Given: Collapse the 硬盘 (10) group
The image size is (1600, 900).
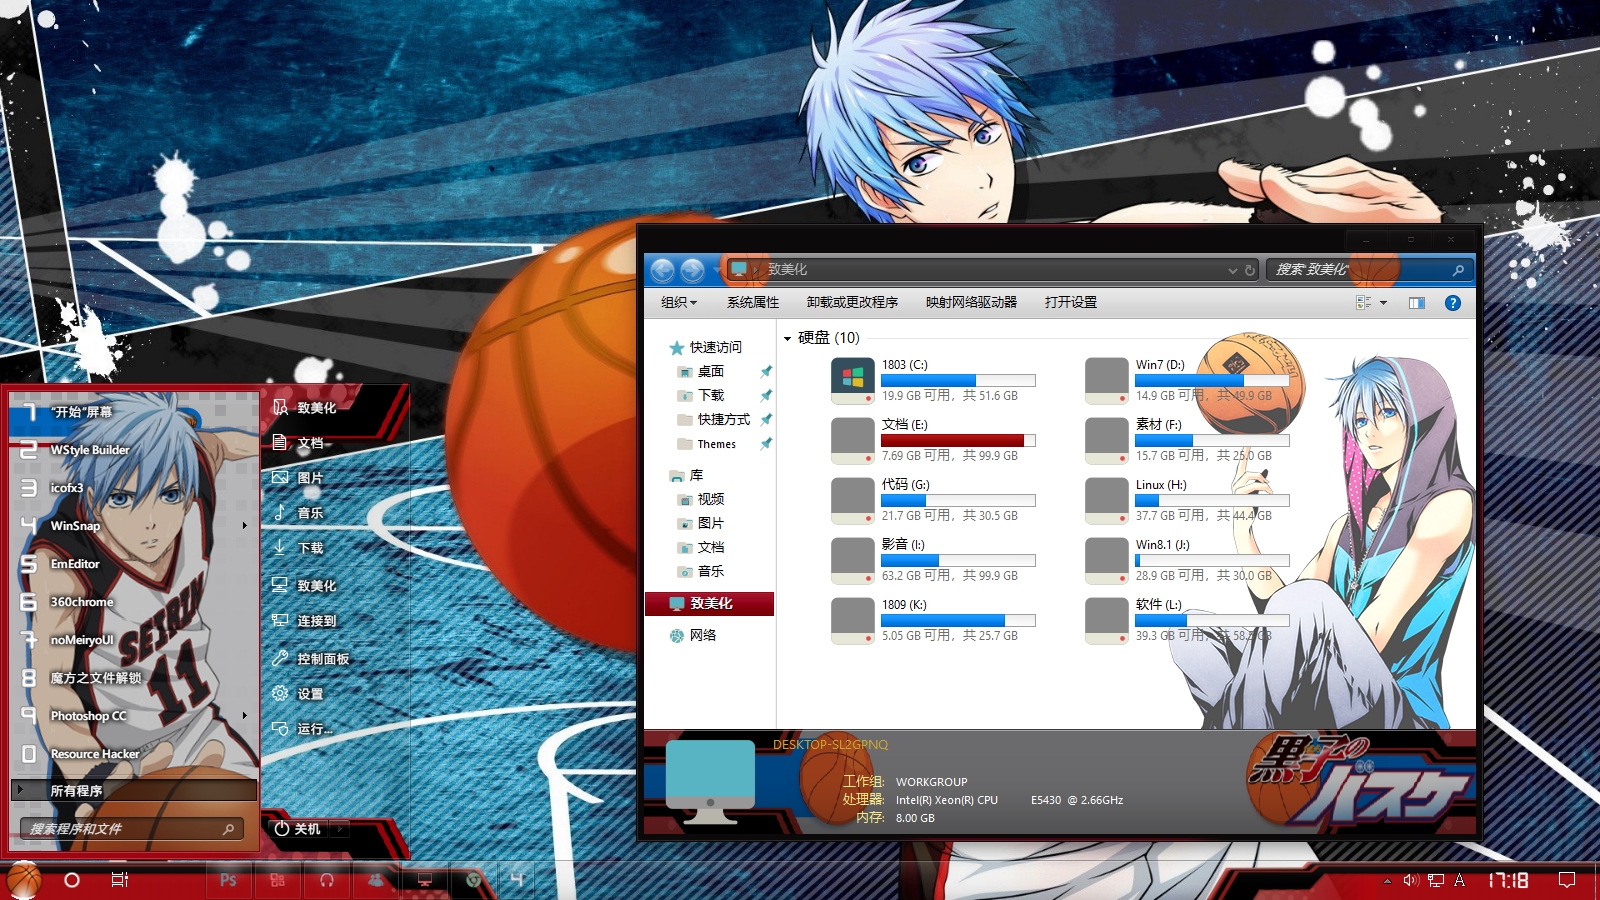Looking at the screenshot, I should 788,339.
